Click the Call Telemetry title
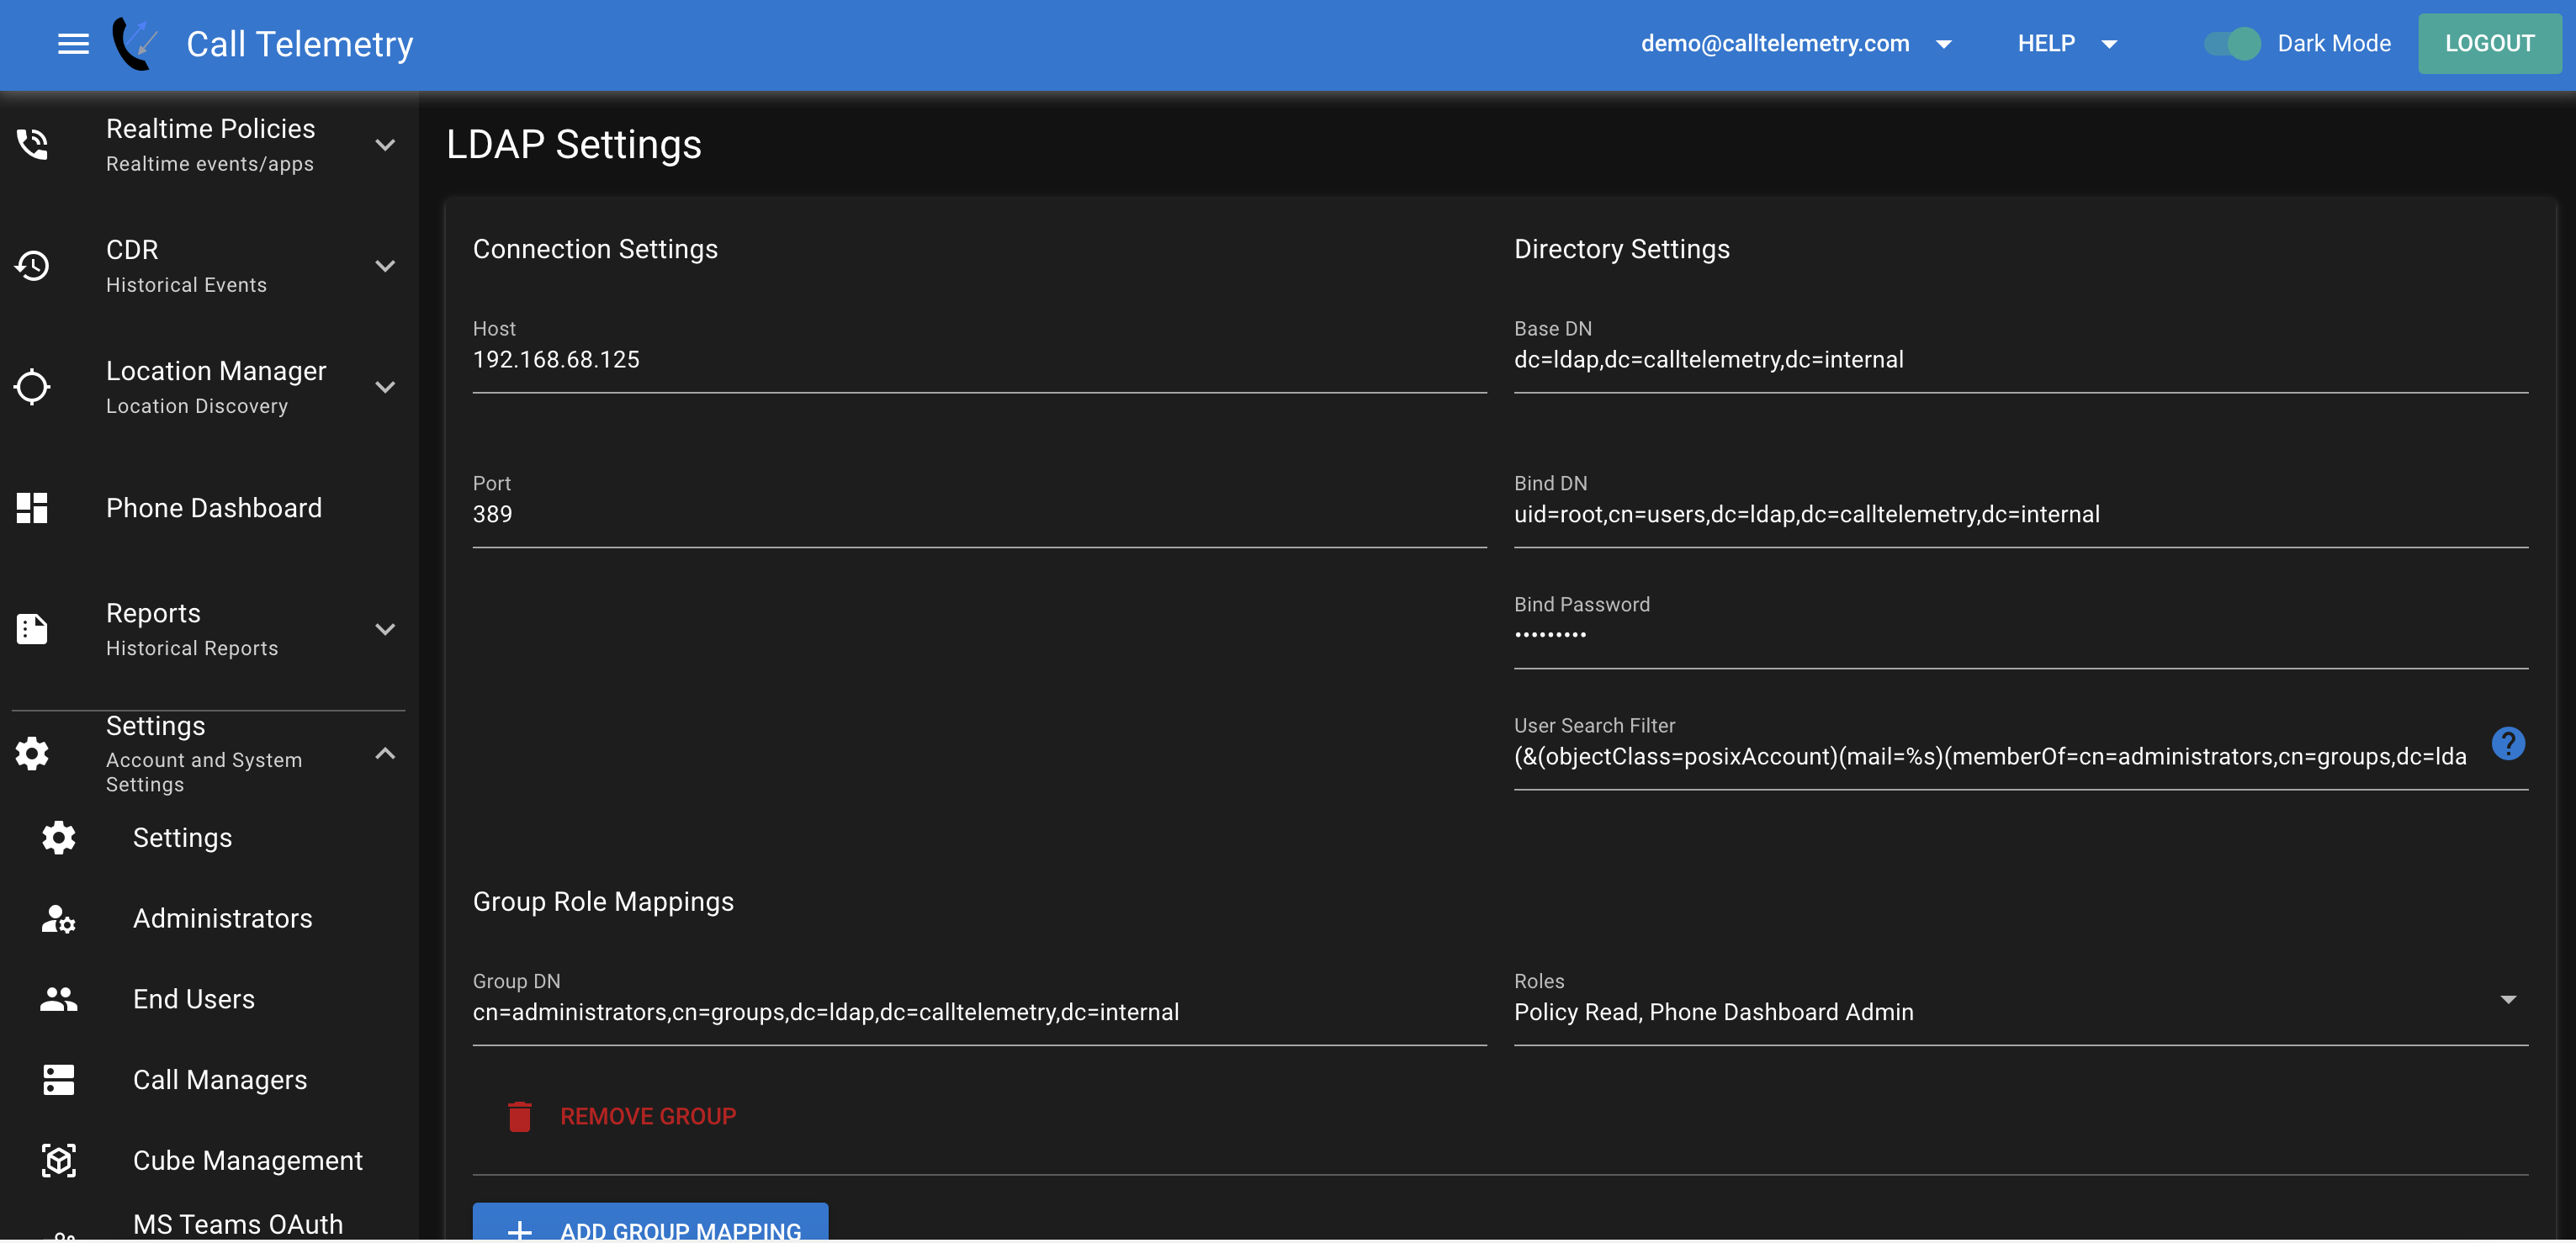Screen dimensions: 2576x1243 click(300, 44)
